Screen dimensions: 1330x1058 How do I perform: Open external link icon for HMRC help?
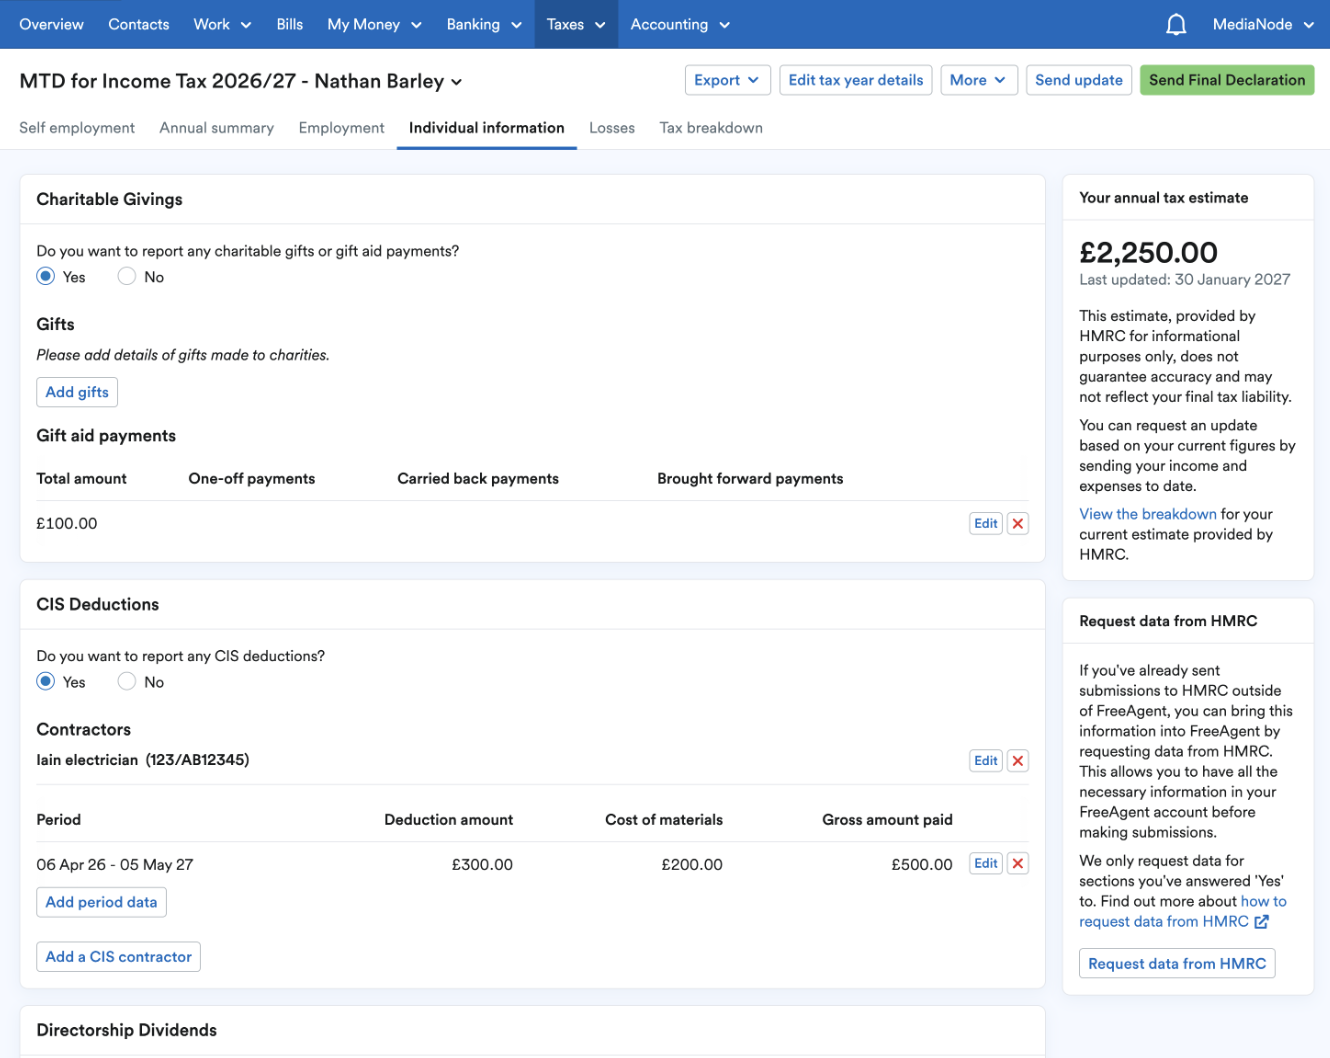tap(1262, 922)
